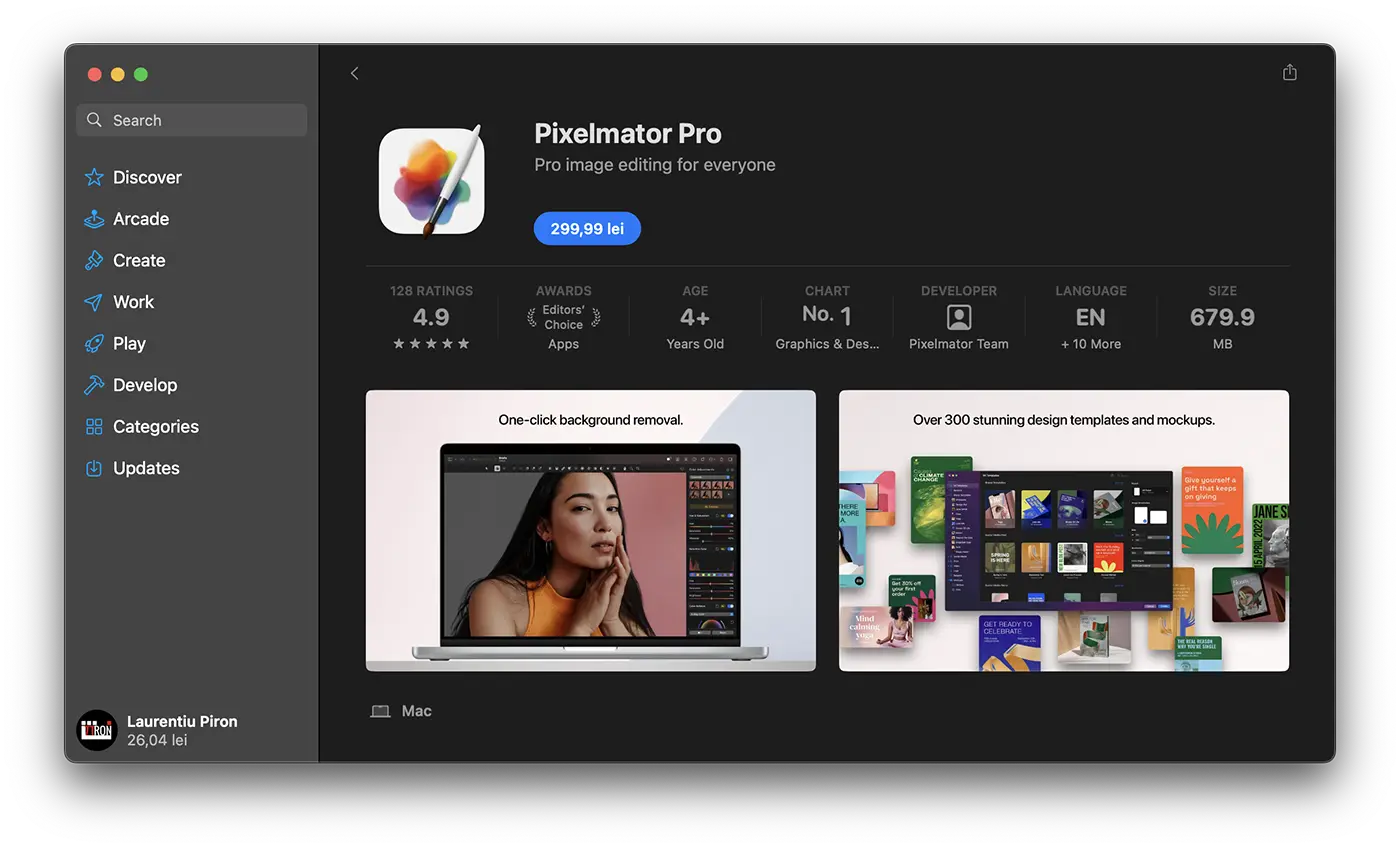This screenshot has height=848, width=1400.
Task: Click the Search input field
Action: [x=191, y=120]
